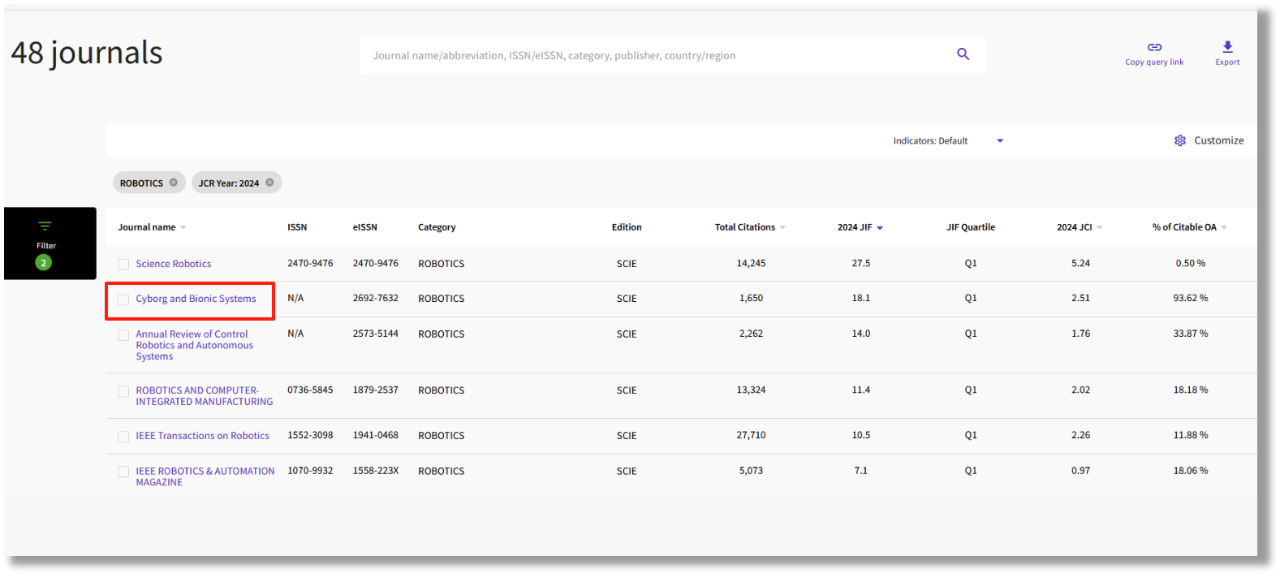Screen dimensions: 1280x575
Task: Select eISSN value 1941-0468
Action: 375,435
